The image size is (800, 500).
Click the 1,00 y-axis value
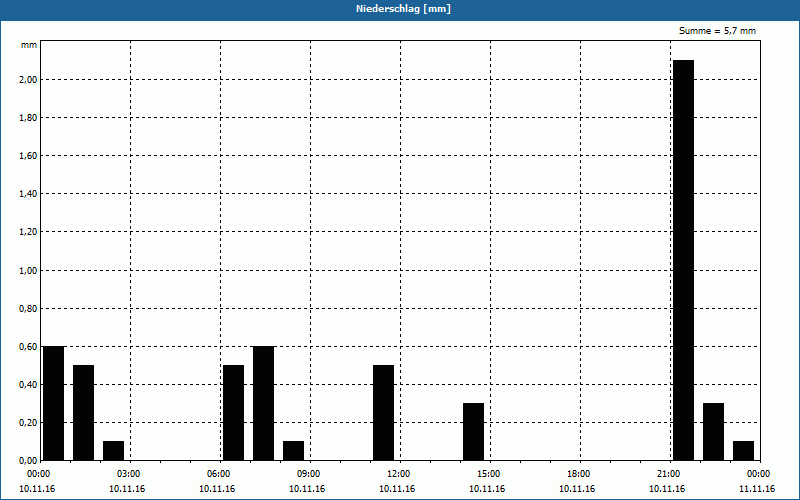(x=29, y=270)
